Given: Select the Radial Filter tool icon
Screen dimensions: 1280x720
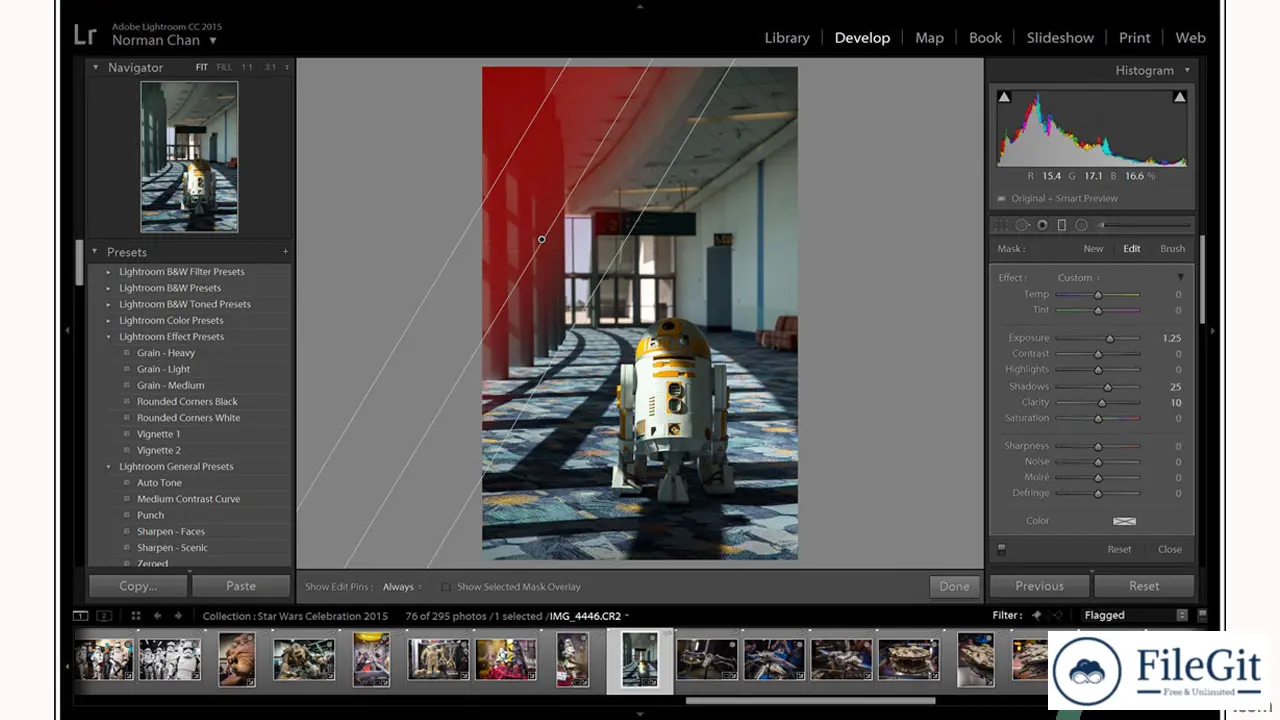Looking at the screenshot, I should [x=1081, y=225].
